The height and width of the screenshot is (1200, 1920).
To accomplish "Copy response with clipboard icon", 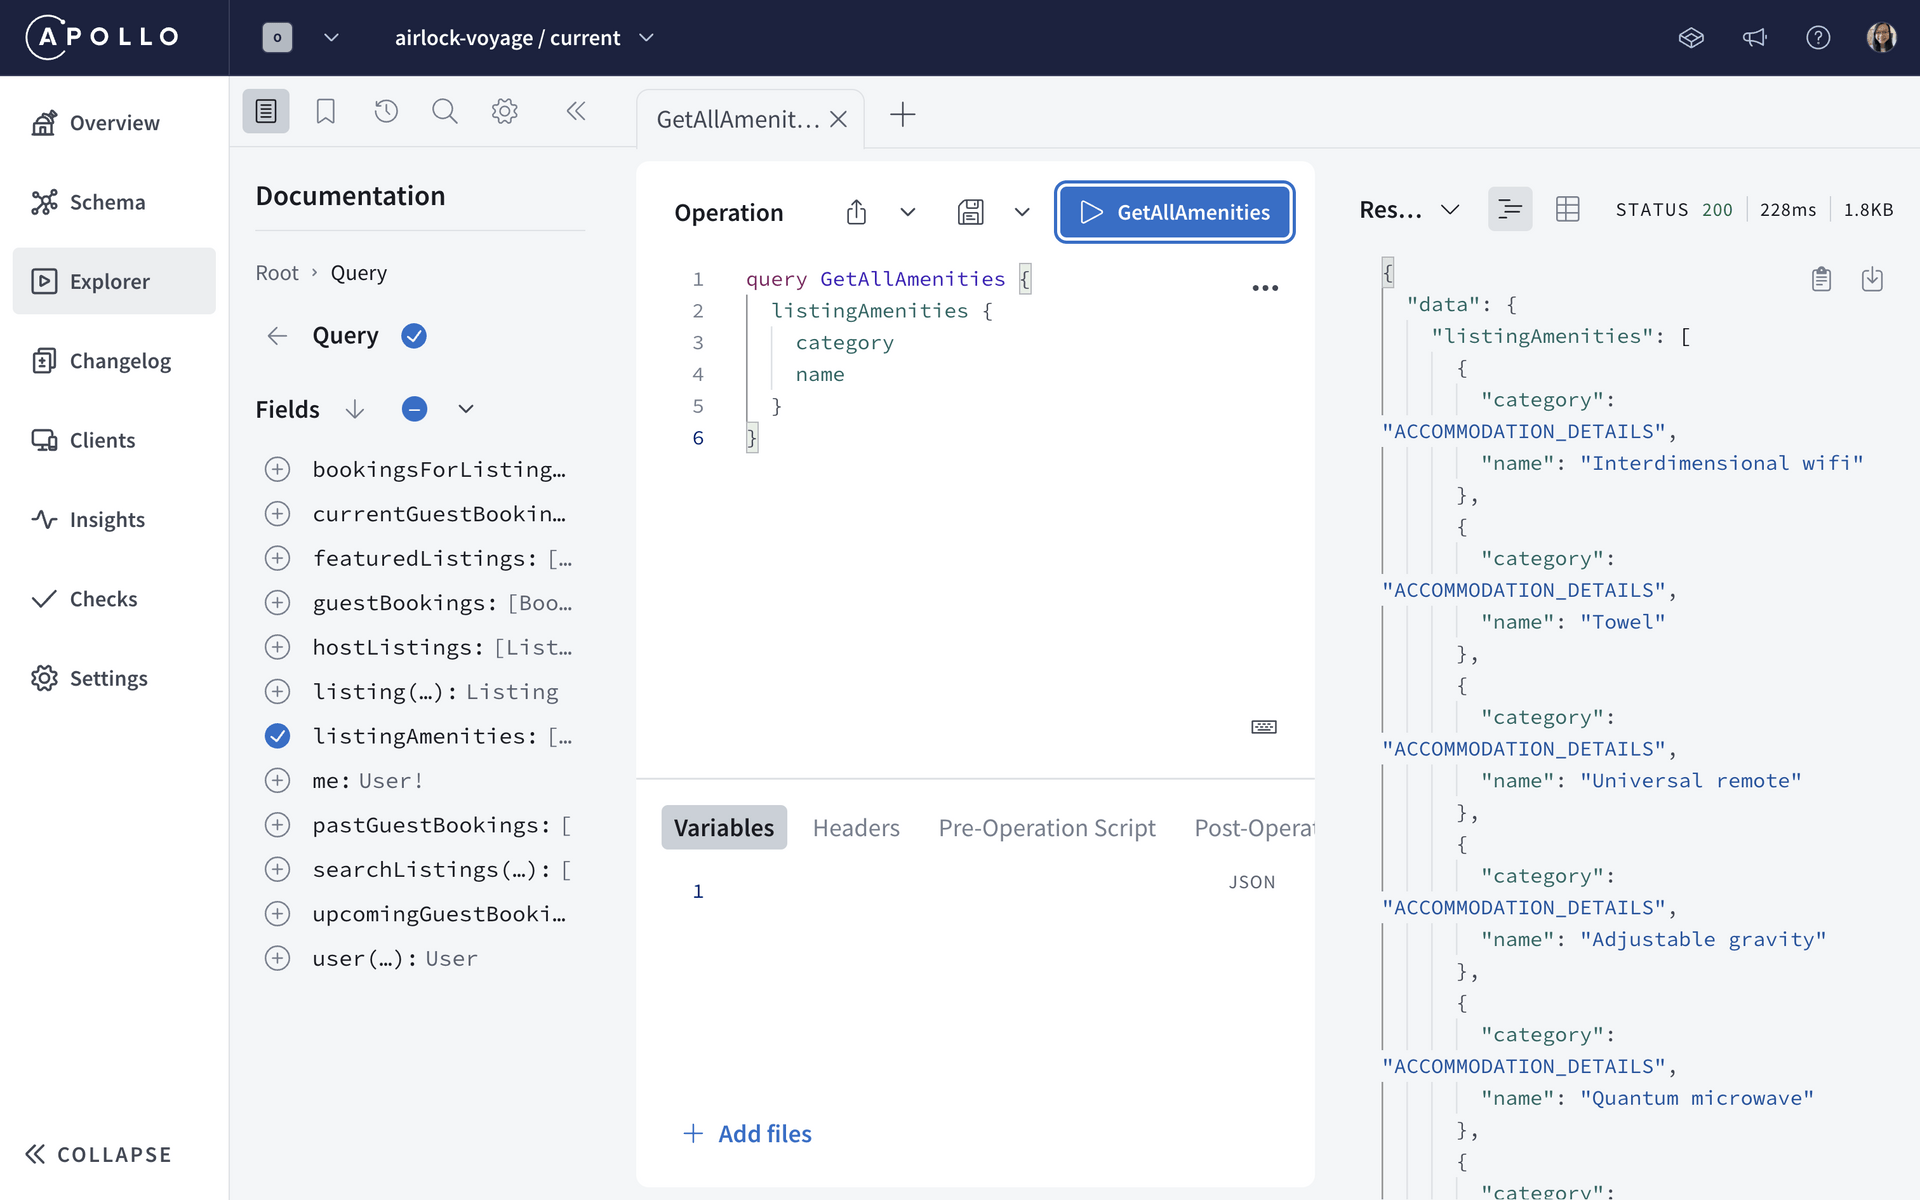I will 1821,279.
